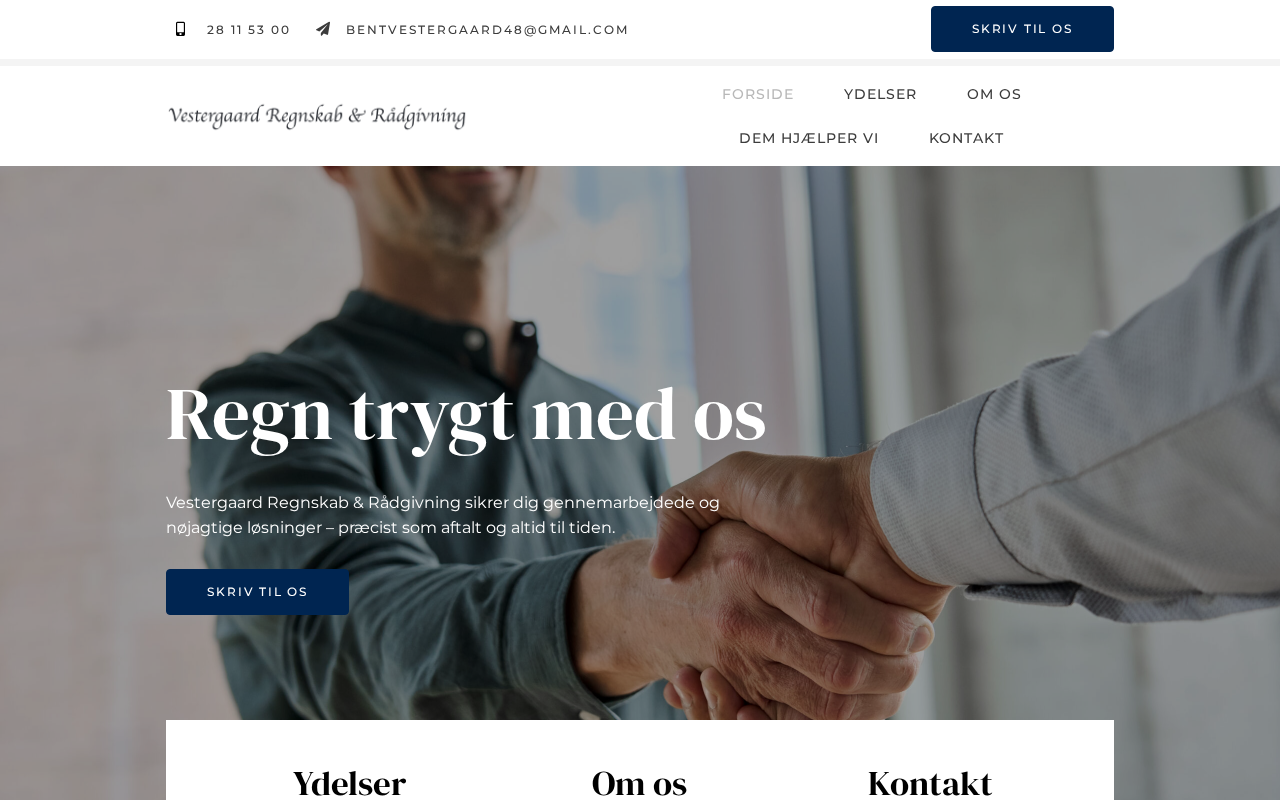Screen dimensions: 1280x800
Task: Click the Regn trygt med os headline
Action: pyautogui.click(x=466, y=414)
